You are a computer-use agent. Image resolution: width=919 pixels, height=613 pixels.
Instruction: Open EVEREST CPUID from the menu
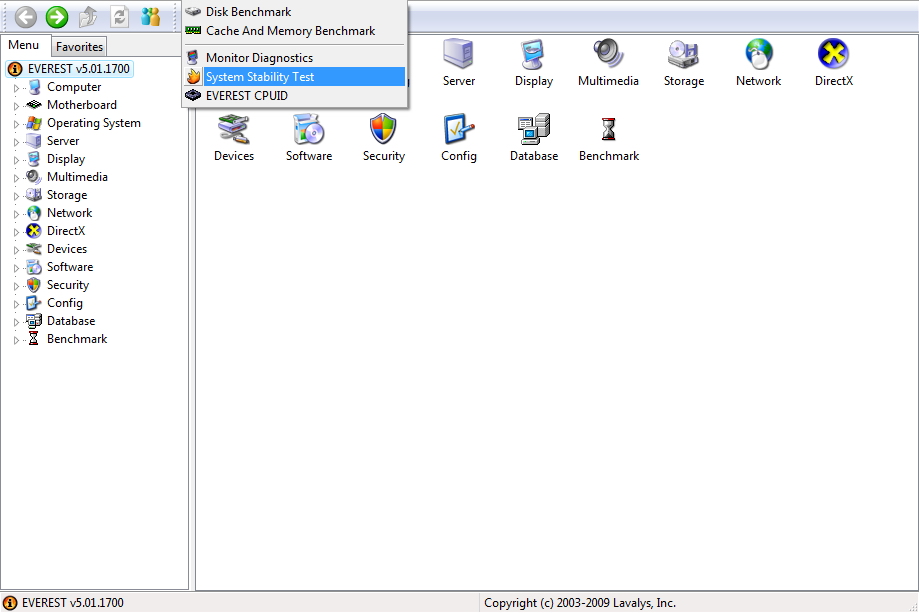[294, 96]
